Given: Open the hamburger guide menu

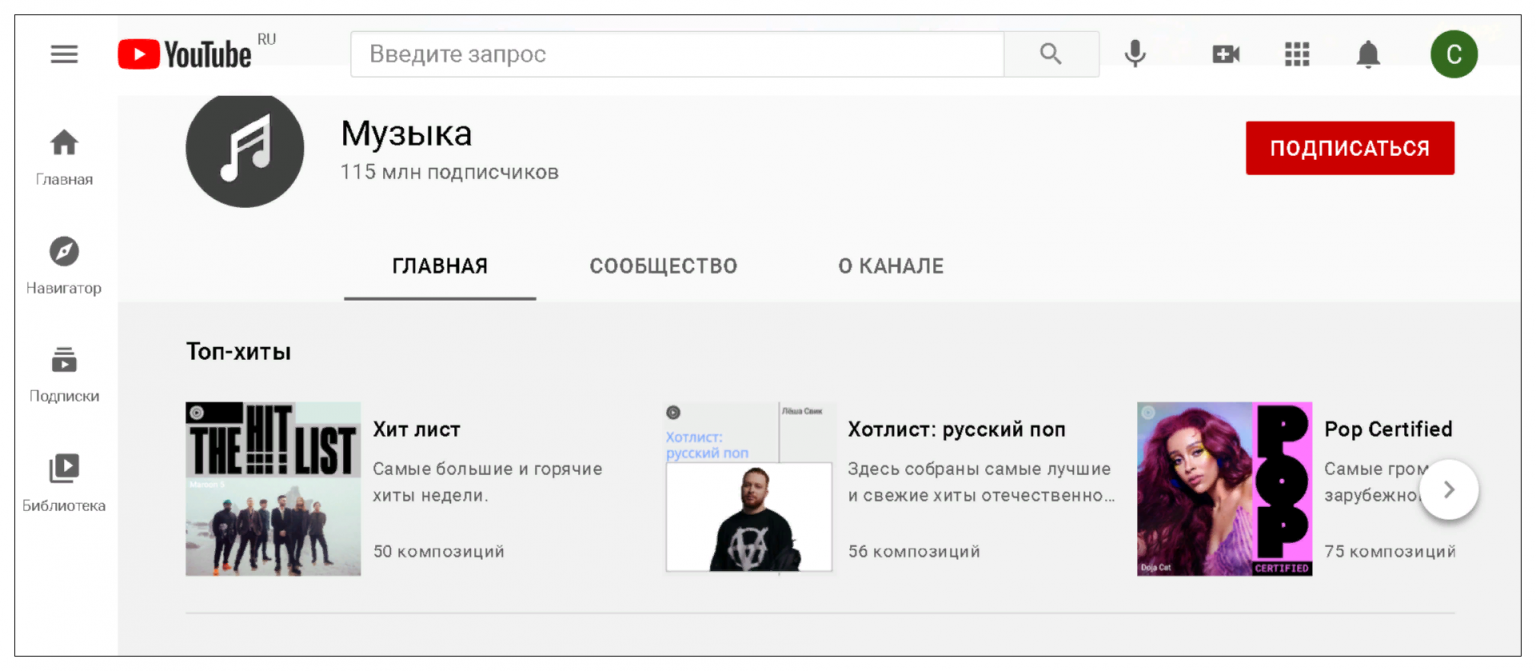Looking at the screenshot, I should tap(64, 54).
